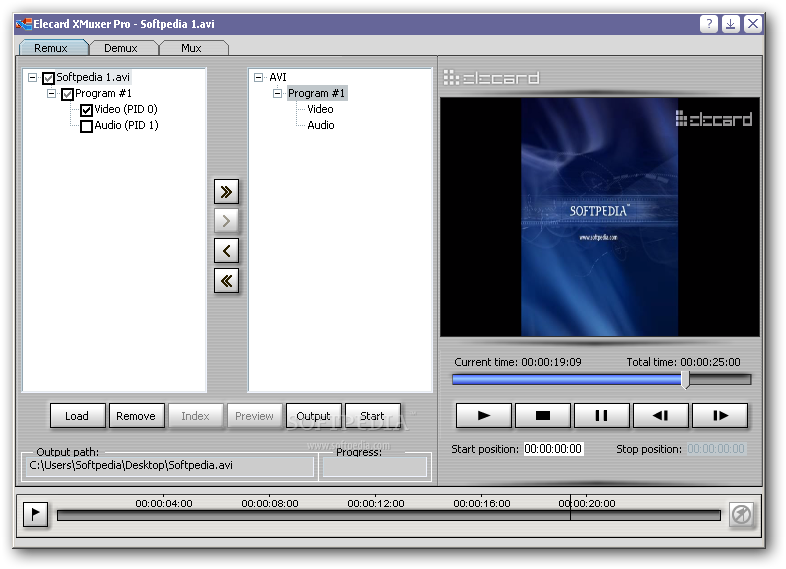Screen dimensions: 786x569
Task: Select Audio in the output AVI tree
Action: coord(321,125)
